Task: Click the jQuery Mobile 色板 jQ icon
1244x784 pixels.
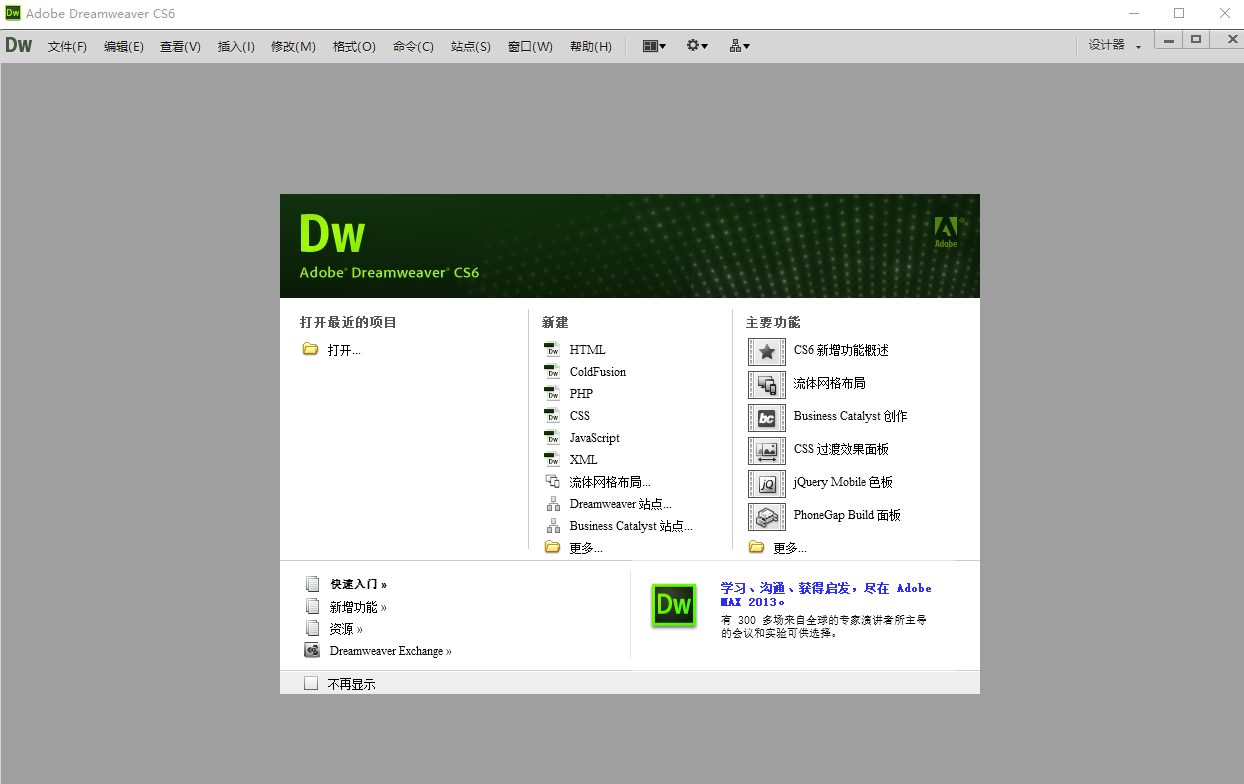Action: tap(767, 484)
